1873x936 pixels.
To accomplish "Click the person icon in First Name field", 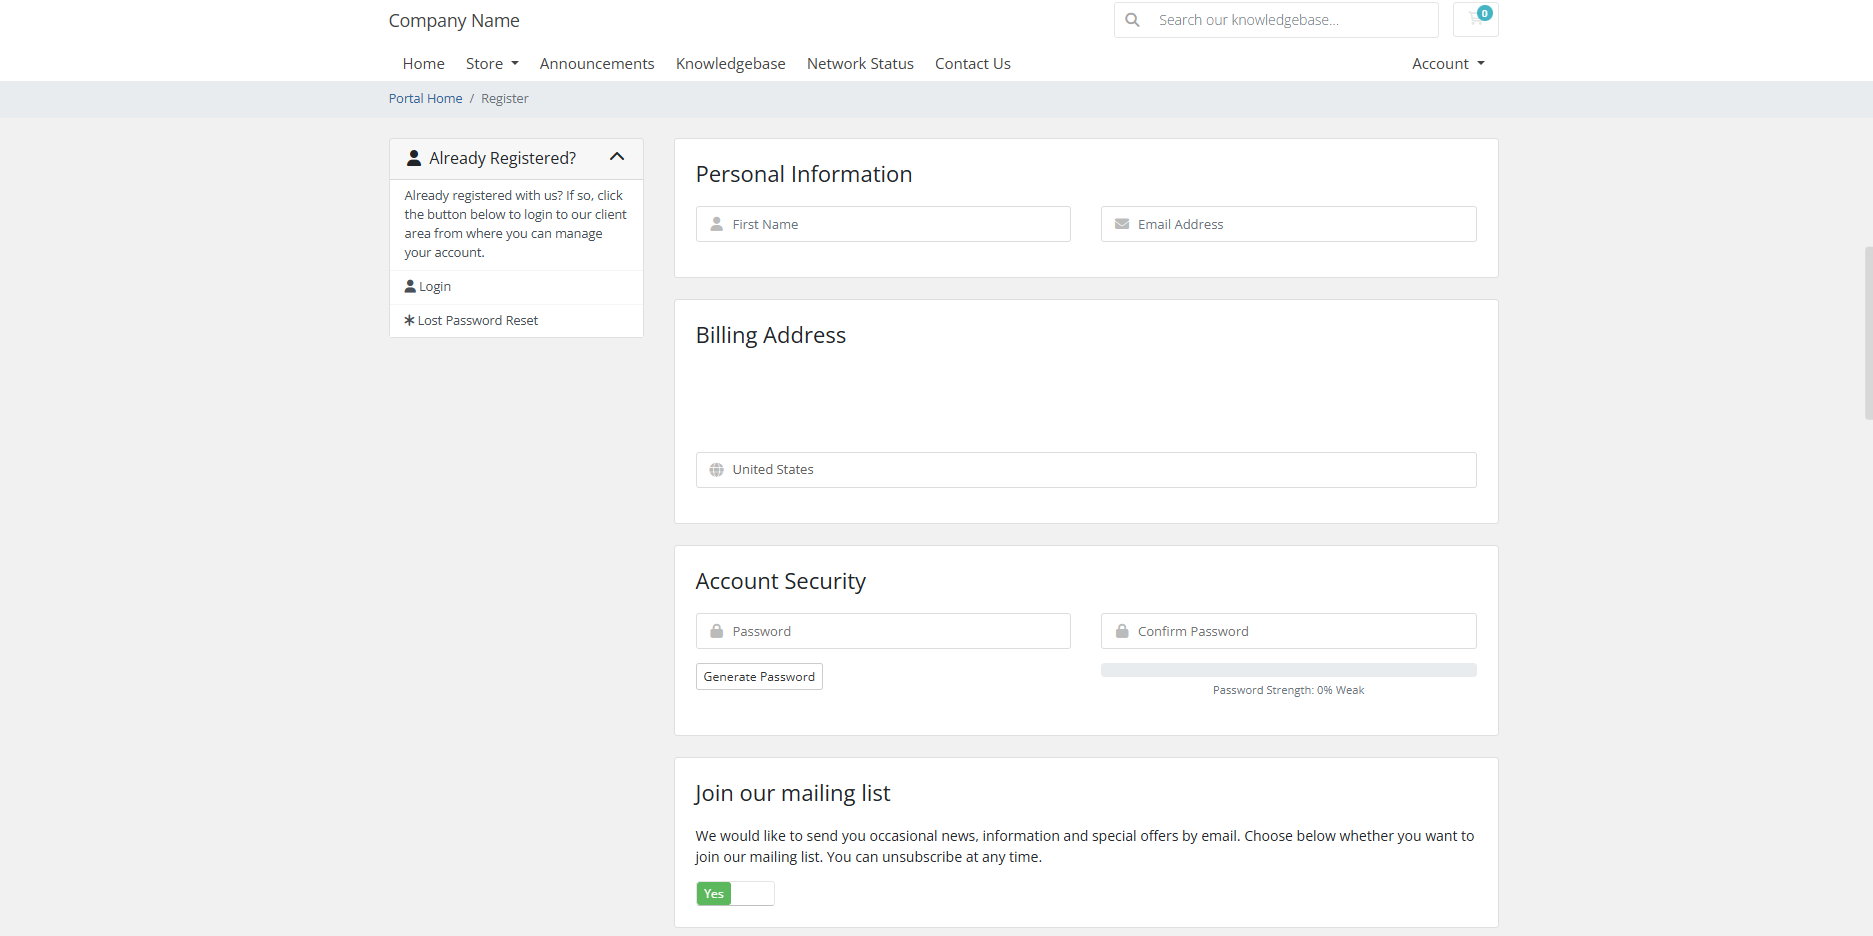I will (x=716, y=224).
